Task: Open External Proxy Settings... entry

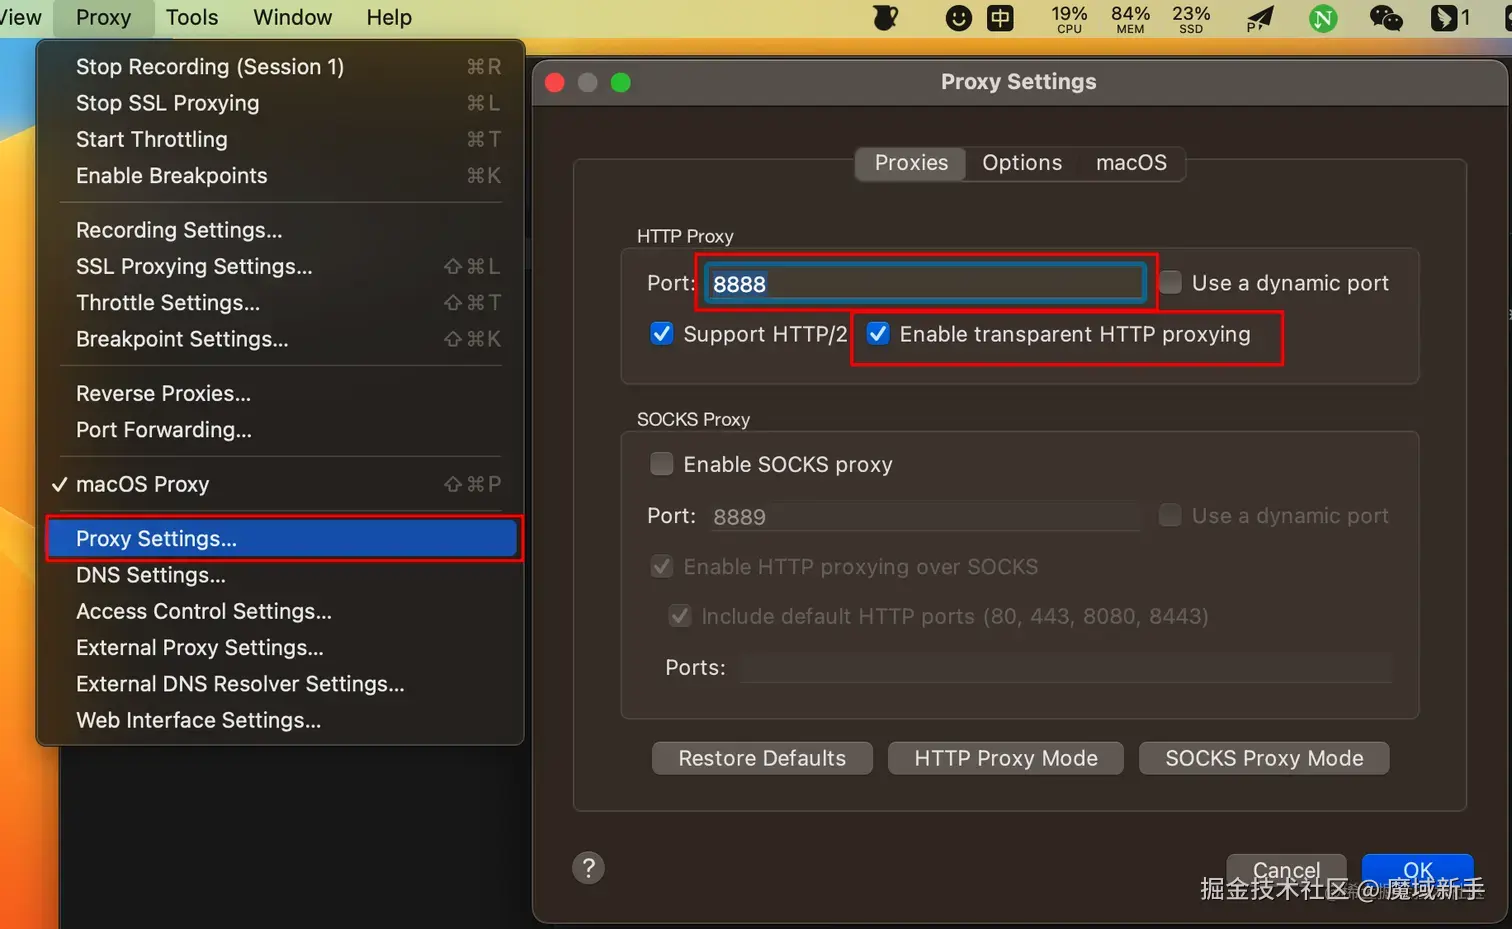Action: pyautogui.click(x=281, y=648)
